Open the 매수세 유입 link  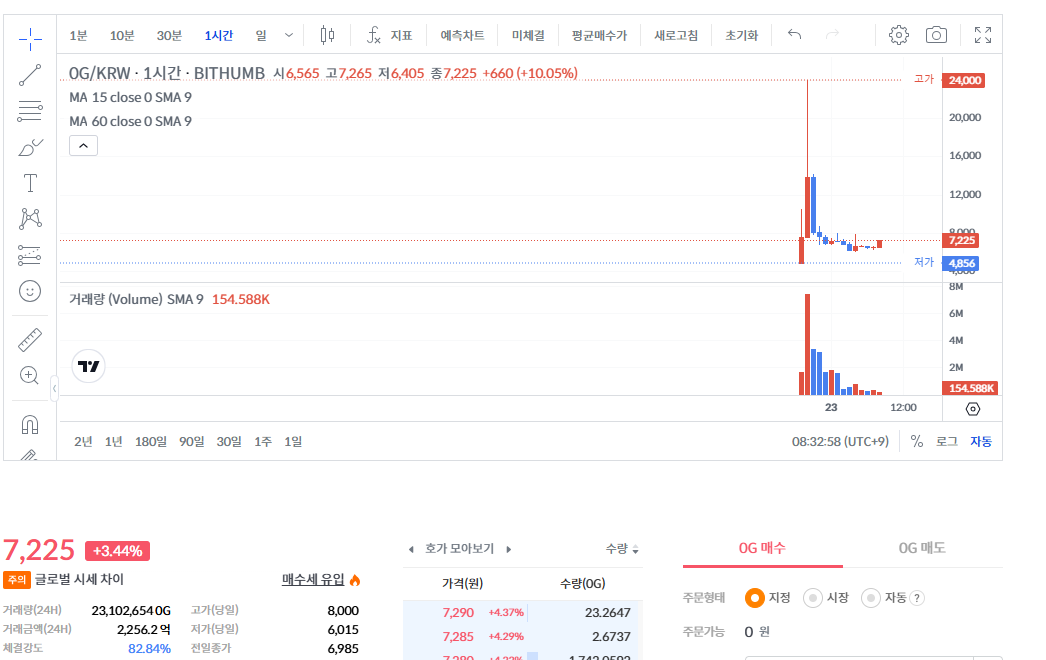pos(313,579)
